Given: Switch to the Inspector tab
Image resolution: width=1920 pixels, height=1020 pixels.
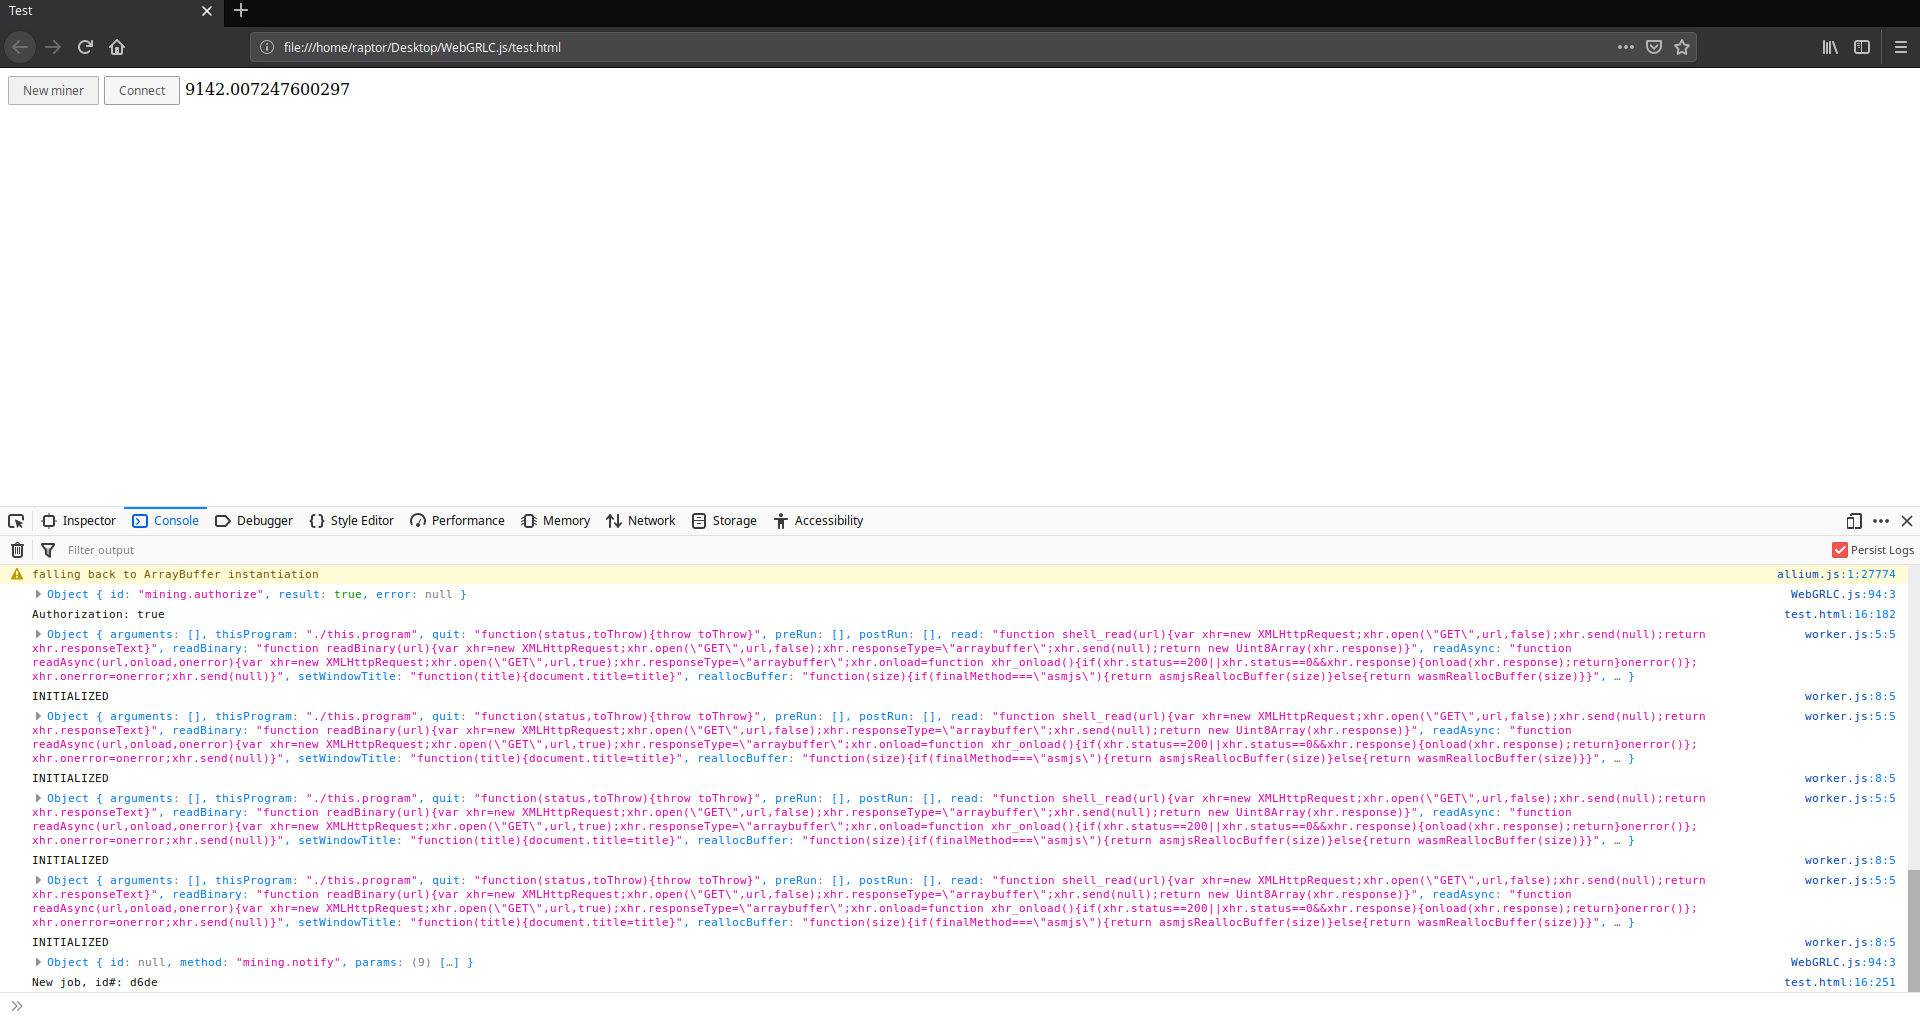Looking at the screenshot, I should [79, 521].
